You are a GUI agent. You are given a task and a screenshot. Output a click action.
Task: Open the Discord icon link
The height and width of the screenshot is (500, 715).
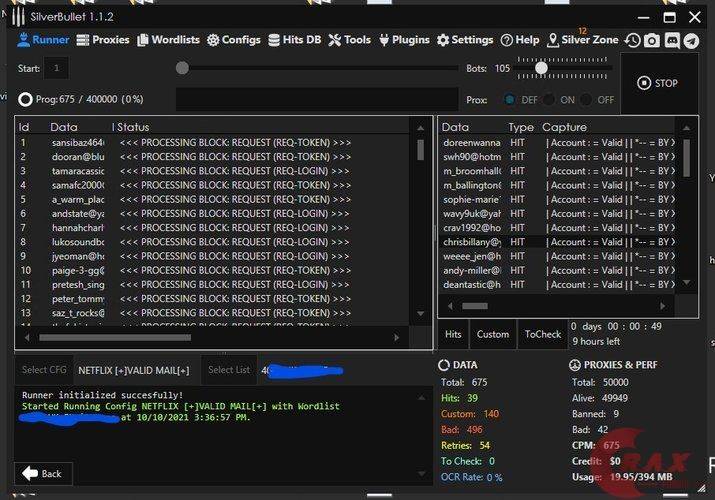click(672, 40)
